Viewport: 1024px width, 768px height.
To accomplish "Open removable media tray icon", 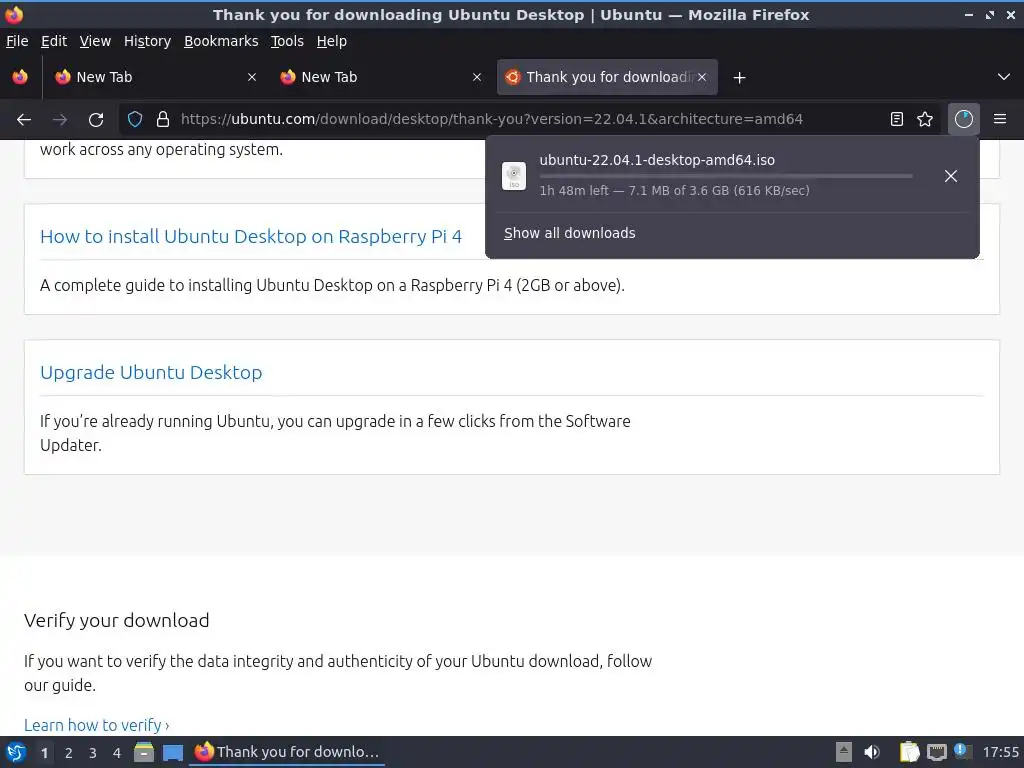I will coord(844,752).
